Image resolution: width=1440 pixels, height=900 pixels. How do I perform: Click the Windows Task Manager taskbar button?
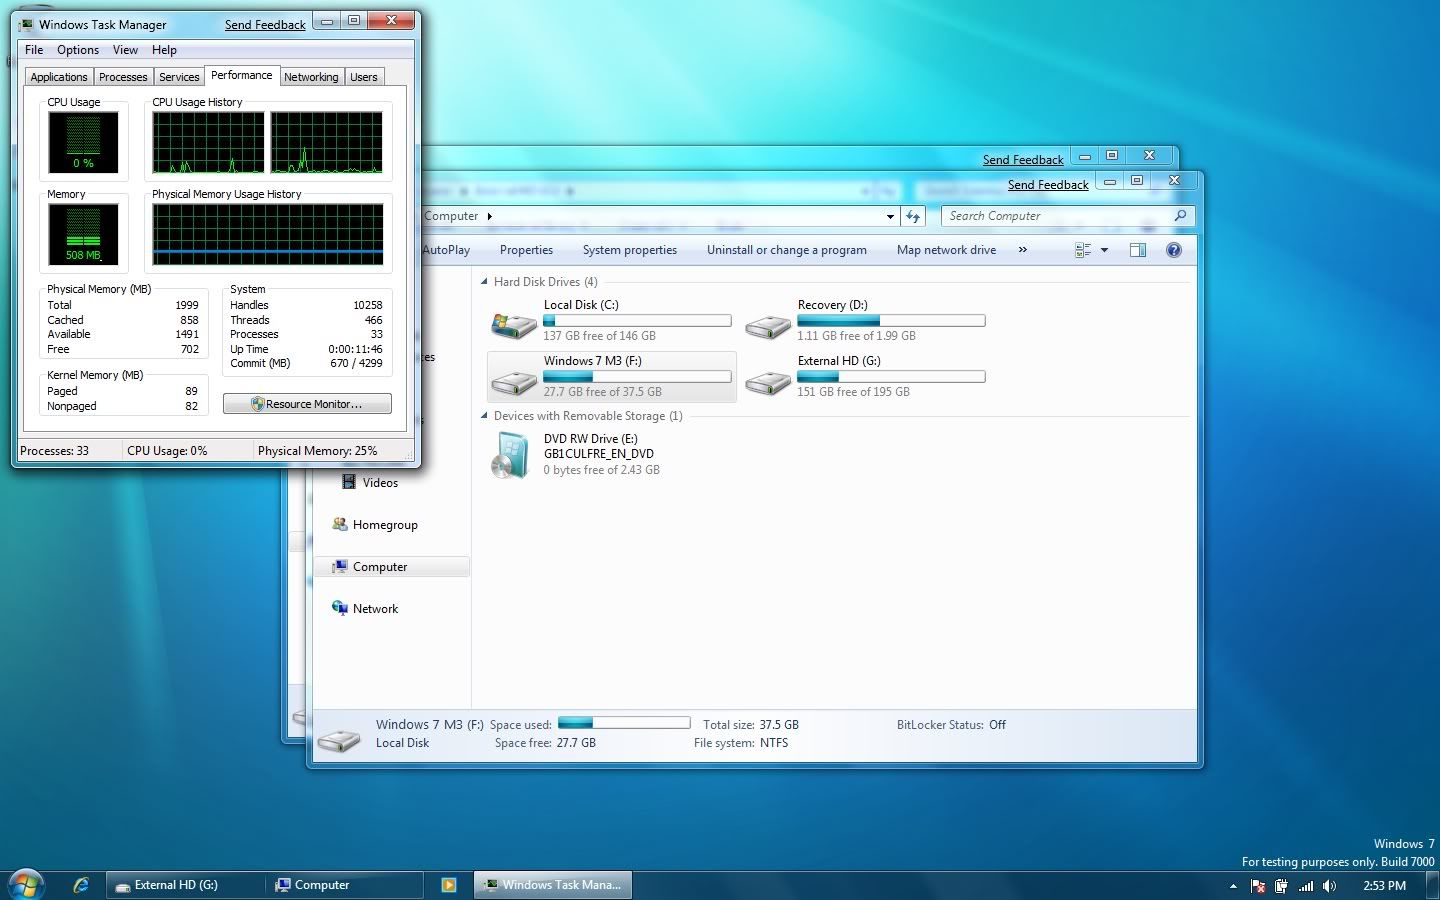point(552,885)
